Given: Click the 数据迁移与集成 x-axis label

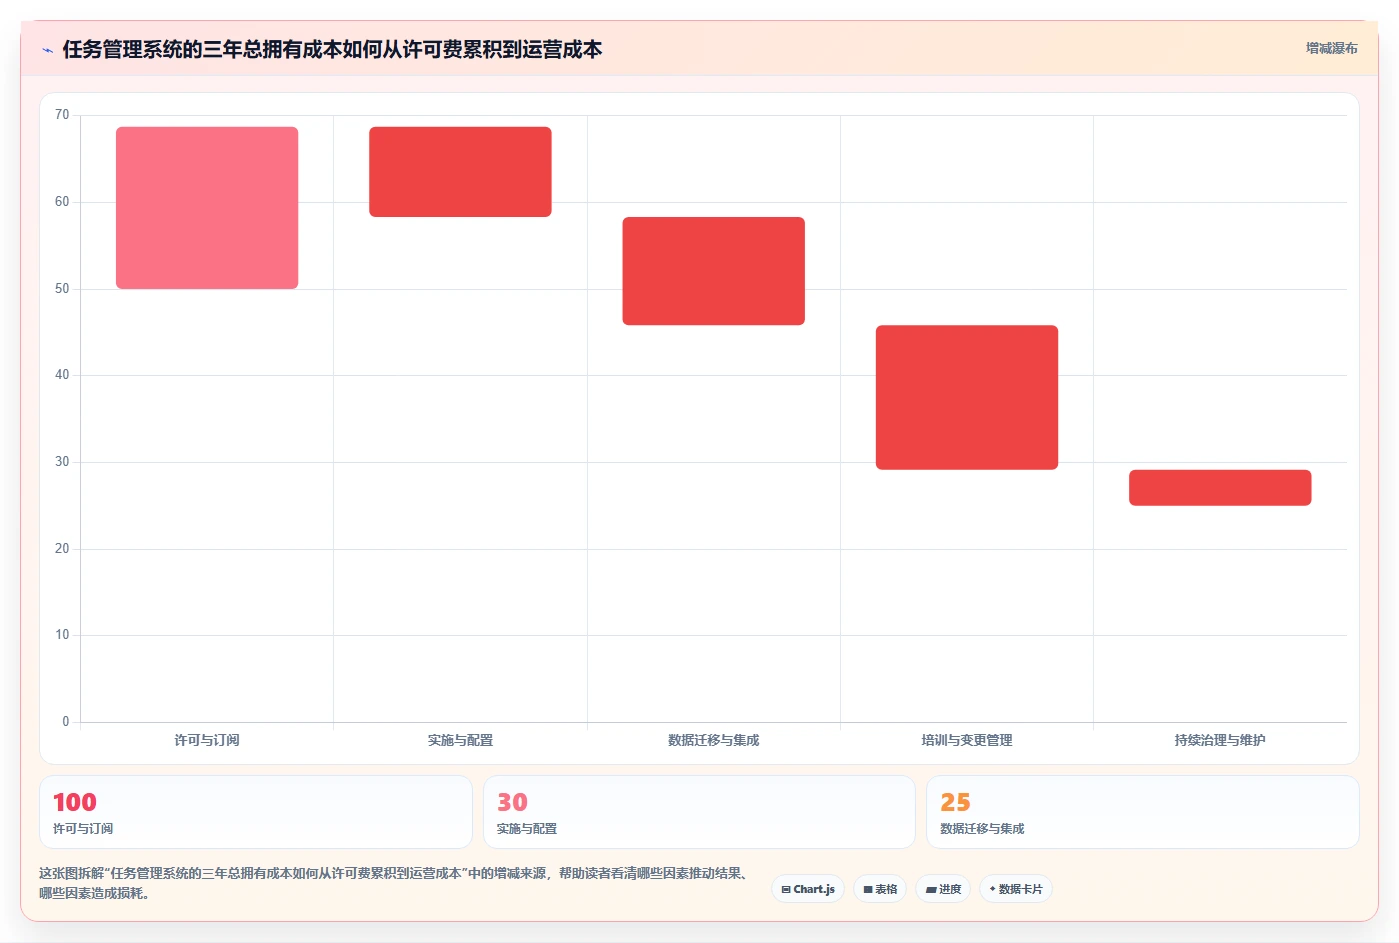Looking at the screenshot, I should (x=713, y=740).
